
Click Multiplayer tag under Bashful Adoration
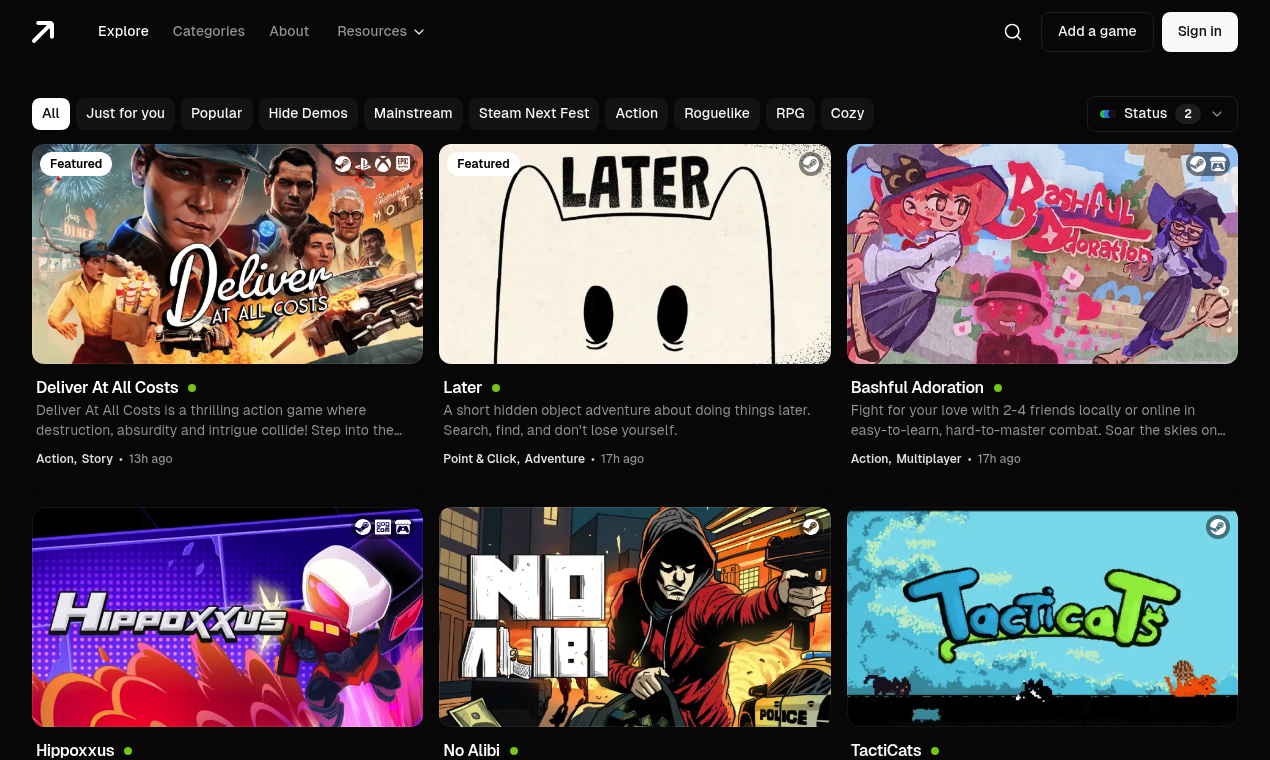pyautogui.click(x=929, y=459)
